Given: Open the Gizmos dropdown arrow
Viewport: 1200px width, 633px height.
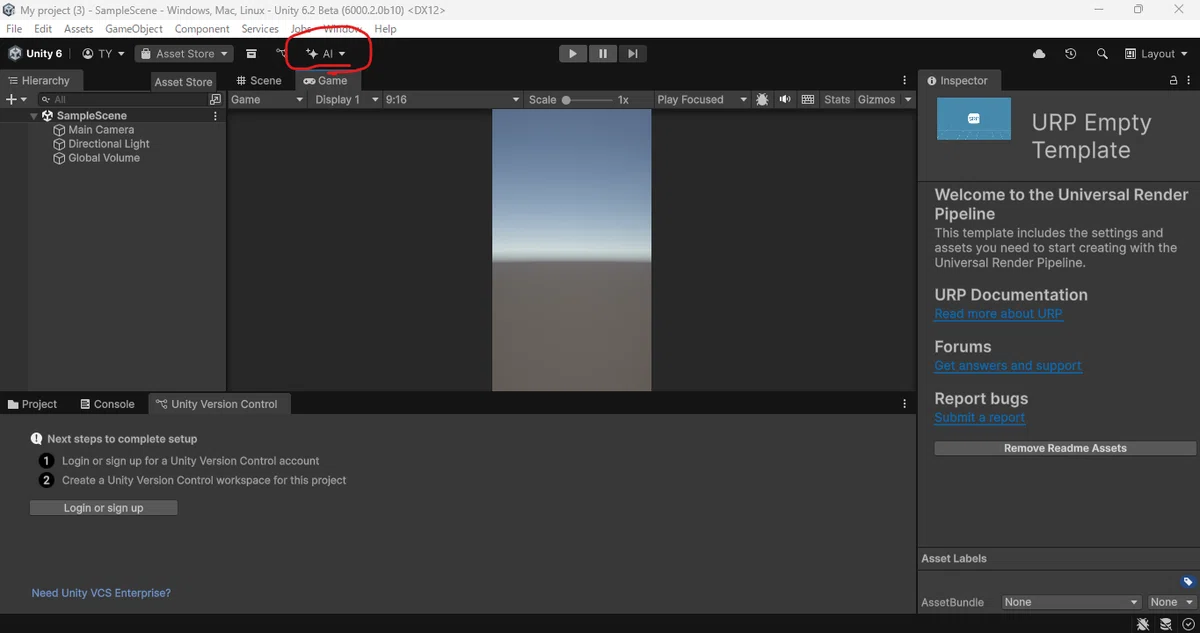Looking at the screenshot, I should 908,100.
